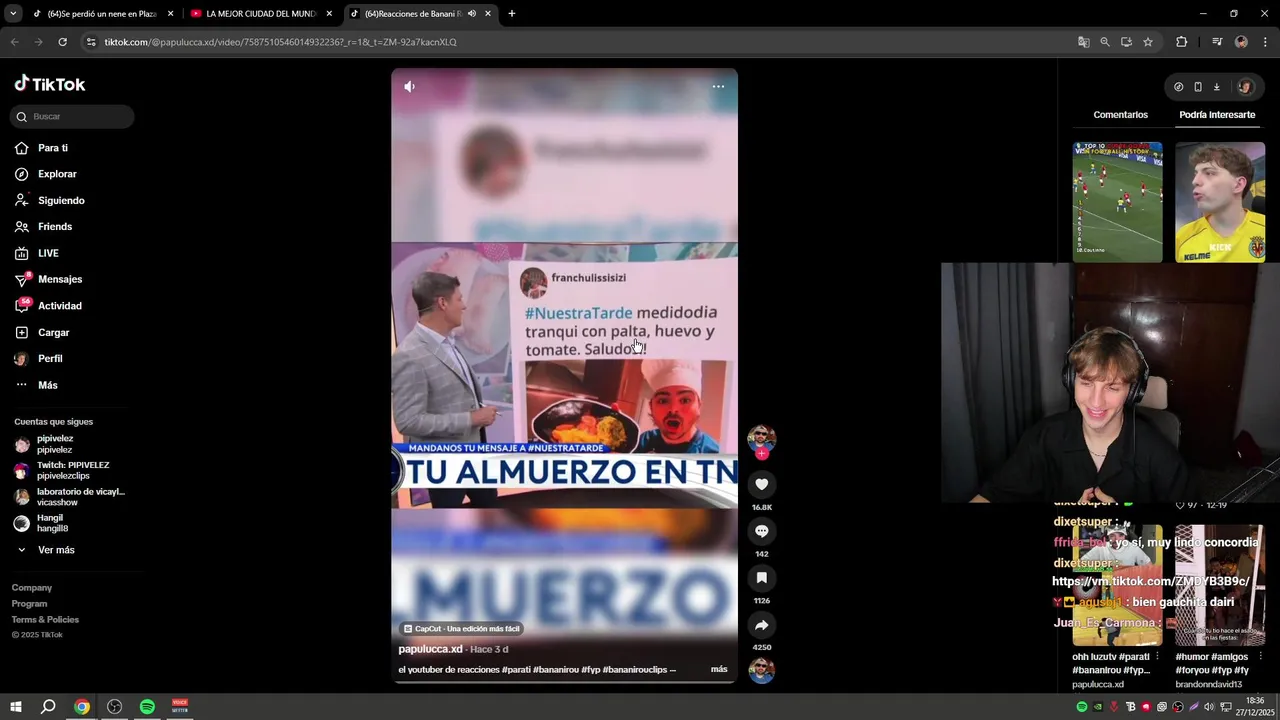The width and height of the screenshot is (1280, 720).
Task: Like the video with the heart icon
Action: (761, 484)
